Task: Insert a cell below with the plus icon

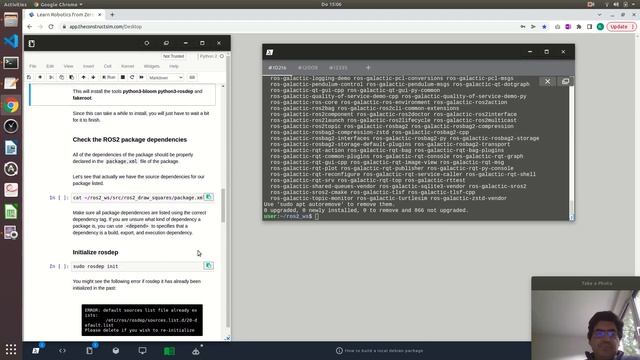Action: tap(40, 77)
